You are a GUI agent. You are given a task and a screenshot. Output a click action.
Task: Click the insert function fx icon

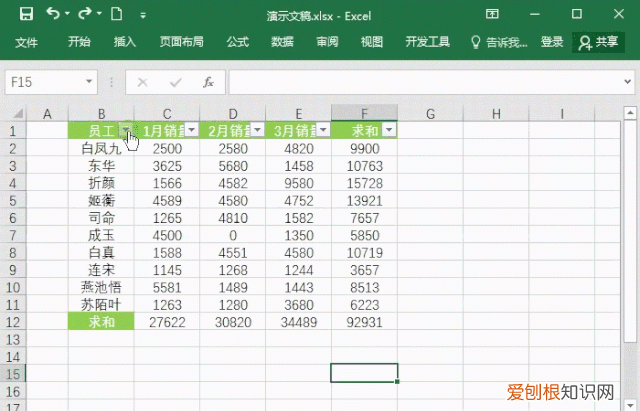click(x=208, y=82)
